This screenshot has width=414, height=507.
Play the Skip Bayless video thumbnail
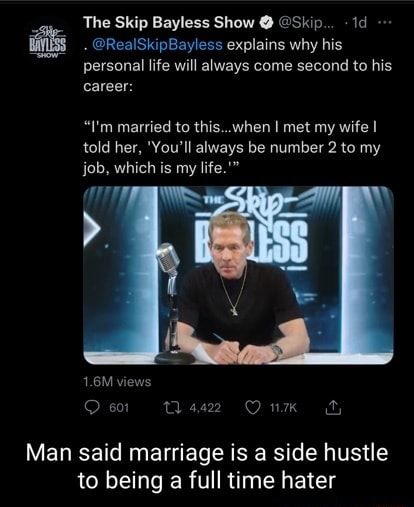(x=238, y=275)
